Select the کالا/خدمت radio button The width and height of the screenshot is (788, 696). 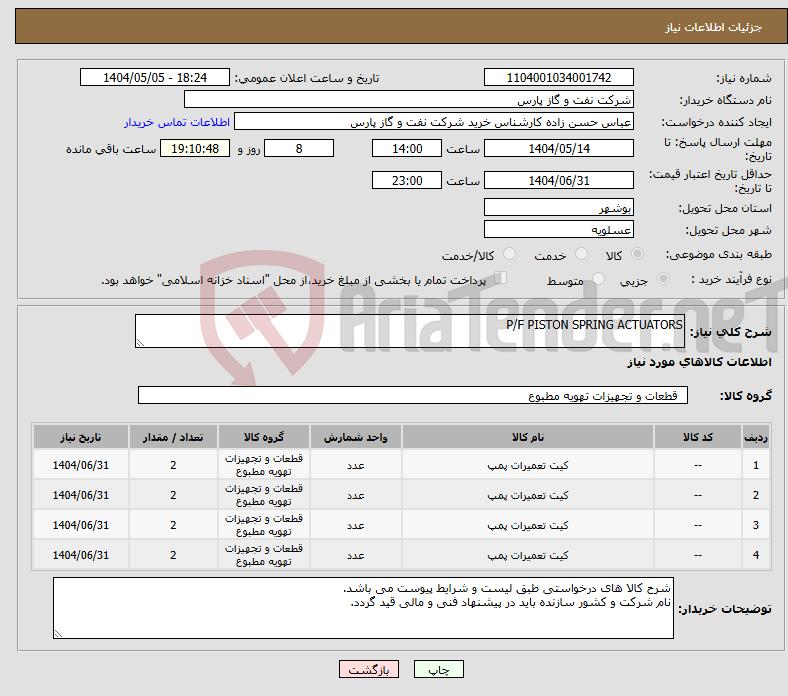point(510,254)
